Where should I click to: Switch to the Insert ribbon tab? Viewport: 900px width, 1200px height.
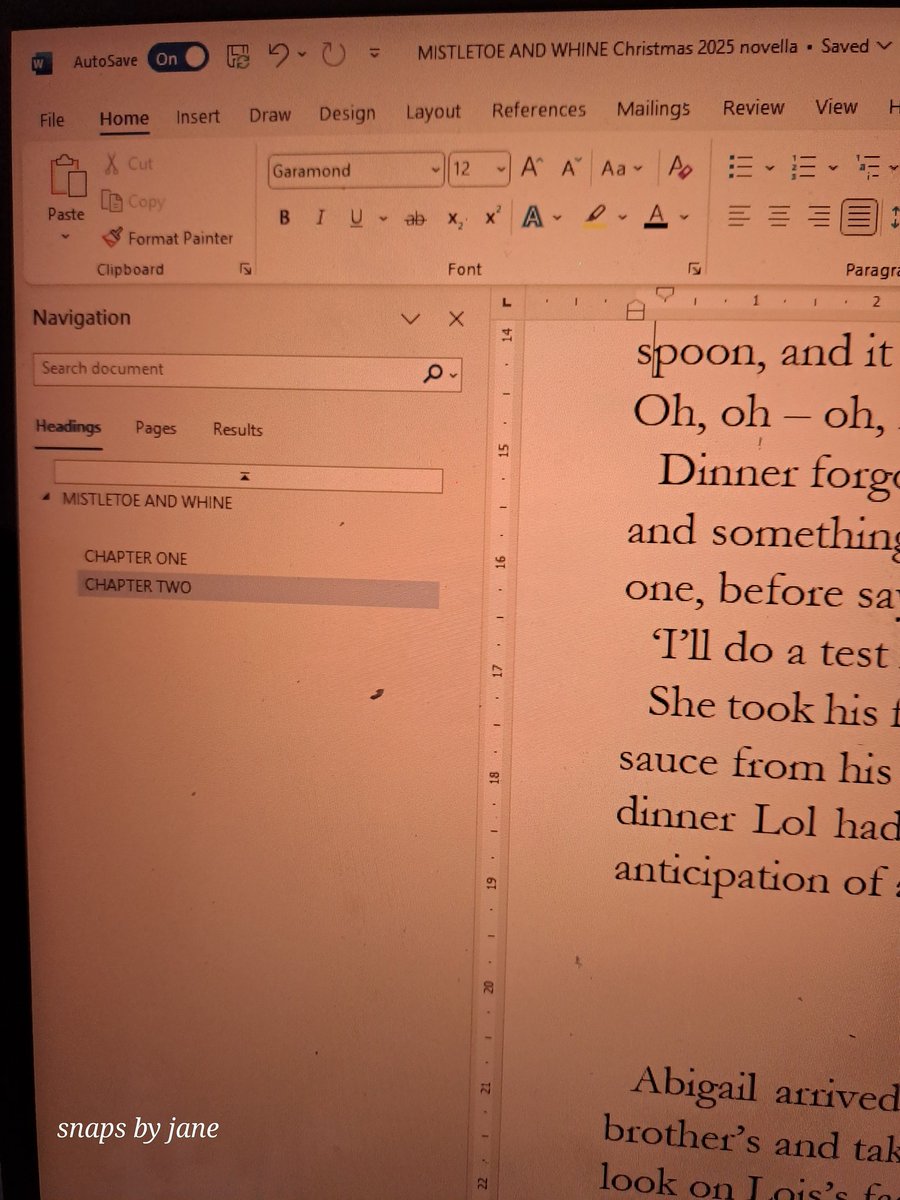pos(197,116)
